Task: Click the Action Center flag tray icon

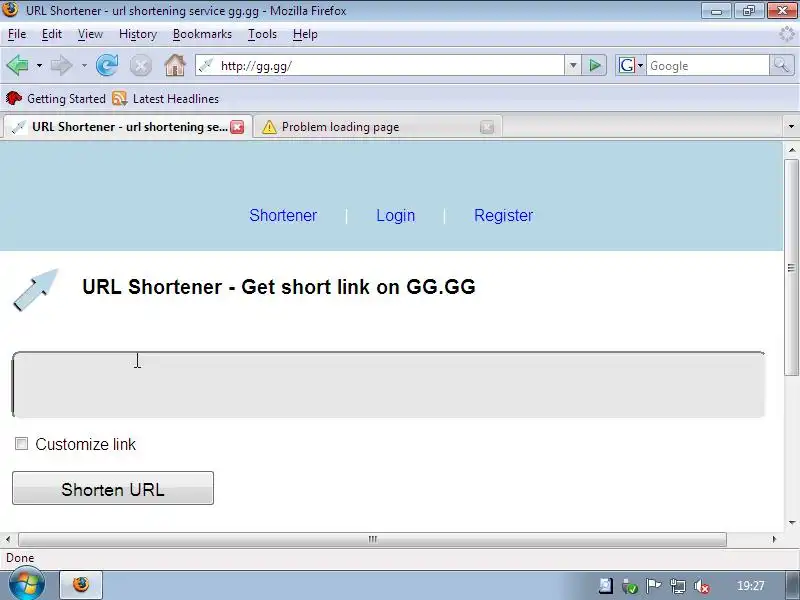Action: tap(653, 586)
